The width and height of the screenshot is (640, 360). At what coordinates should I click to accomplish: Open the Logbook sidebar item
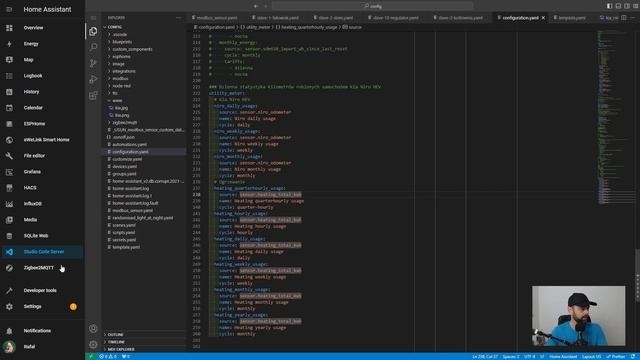(42, 76)
